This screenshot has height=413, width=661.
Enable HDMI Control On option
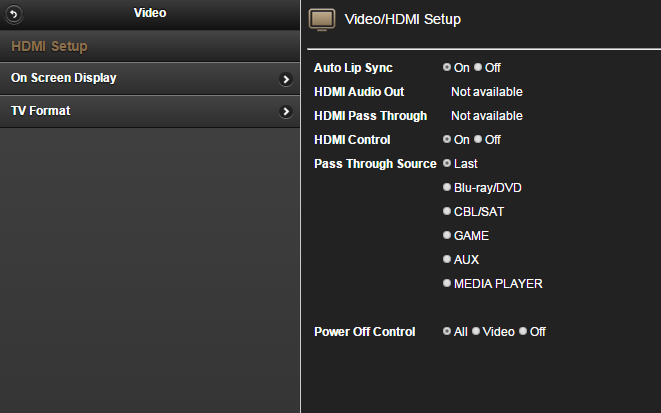coord(447,140)
